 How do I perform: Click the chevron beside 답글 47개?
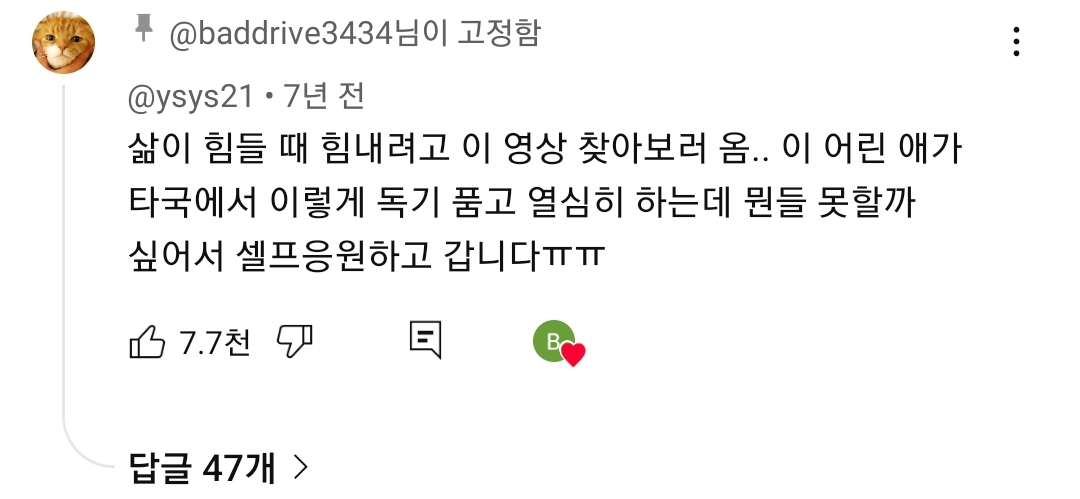pos(300,468)
